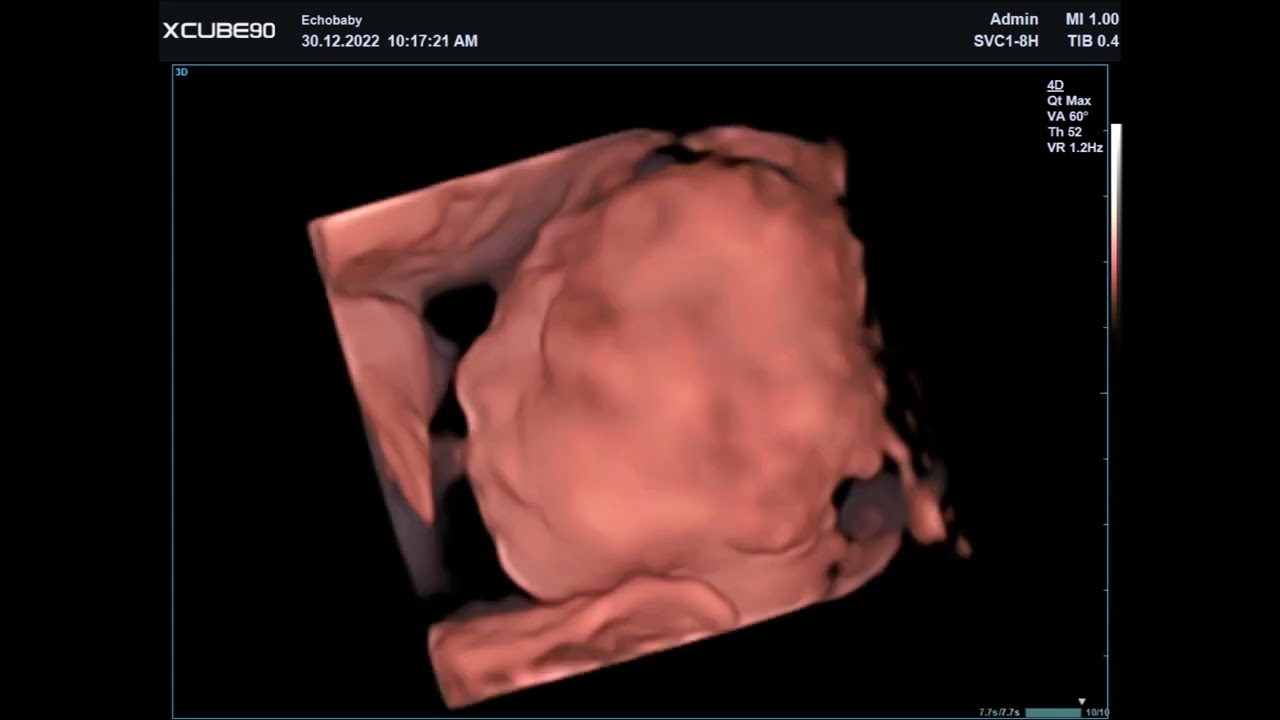Click the 4D mode label
Screen dimensions: 1280x720
(1055, 86)
